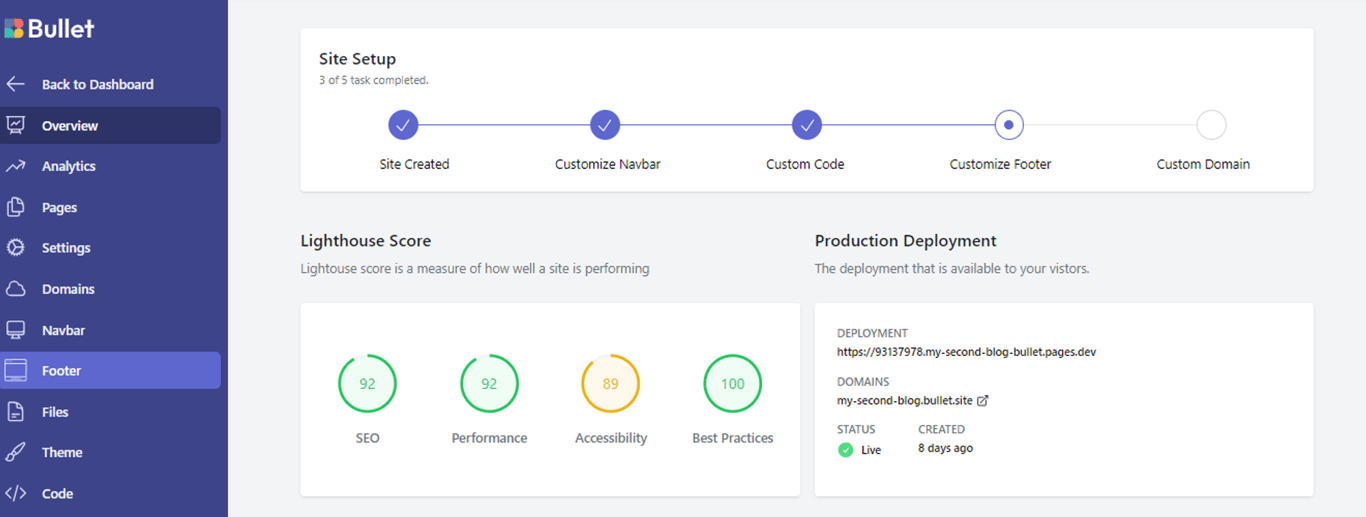This screenshot has width=1366, height=517.
Task: Open the Files sidebar section
Action: pyautogui.click(x=55, y=412)
